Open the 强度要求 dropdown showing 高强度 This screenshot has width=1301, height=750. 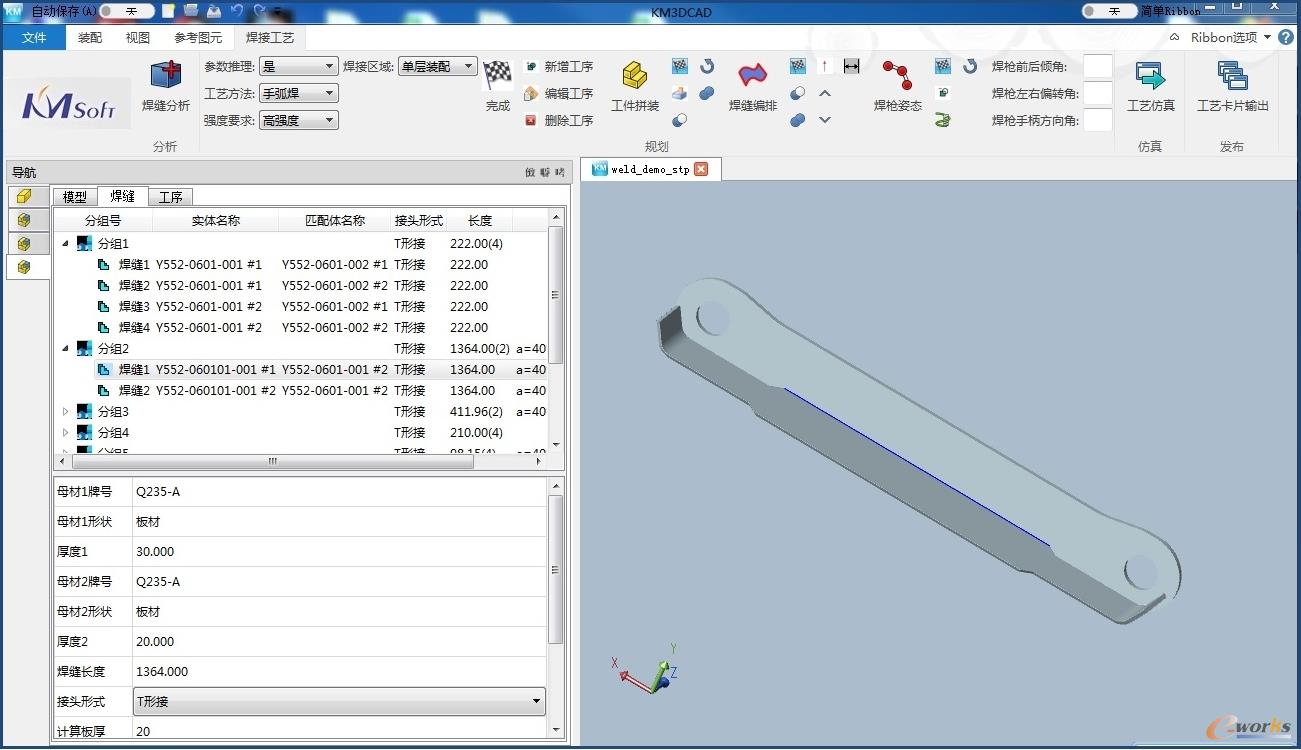(298, 120)
